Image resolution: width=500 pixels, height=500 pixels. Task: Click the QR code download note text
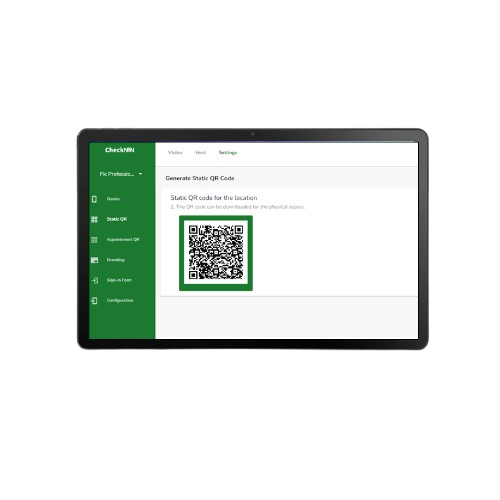237,207
